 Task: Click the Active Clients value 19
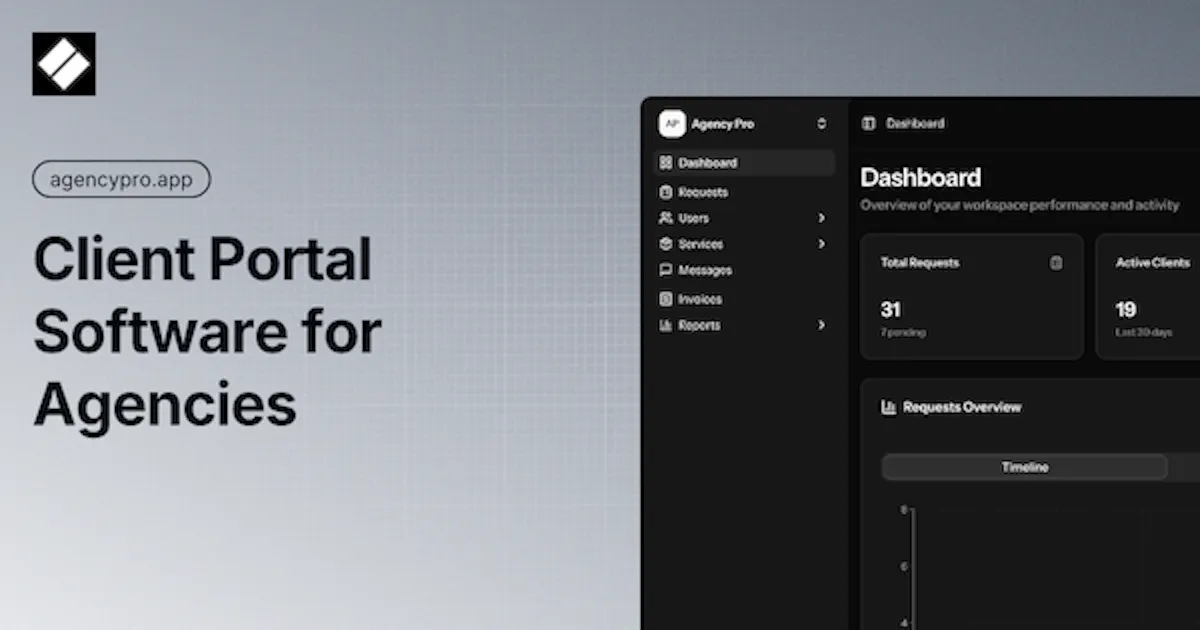(x=1126, y=309)
